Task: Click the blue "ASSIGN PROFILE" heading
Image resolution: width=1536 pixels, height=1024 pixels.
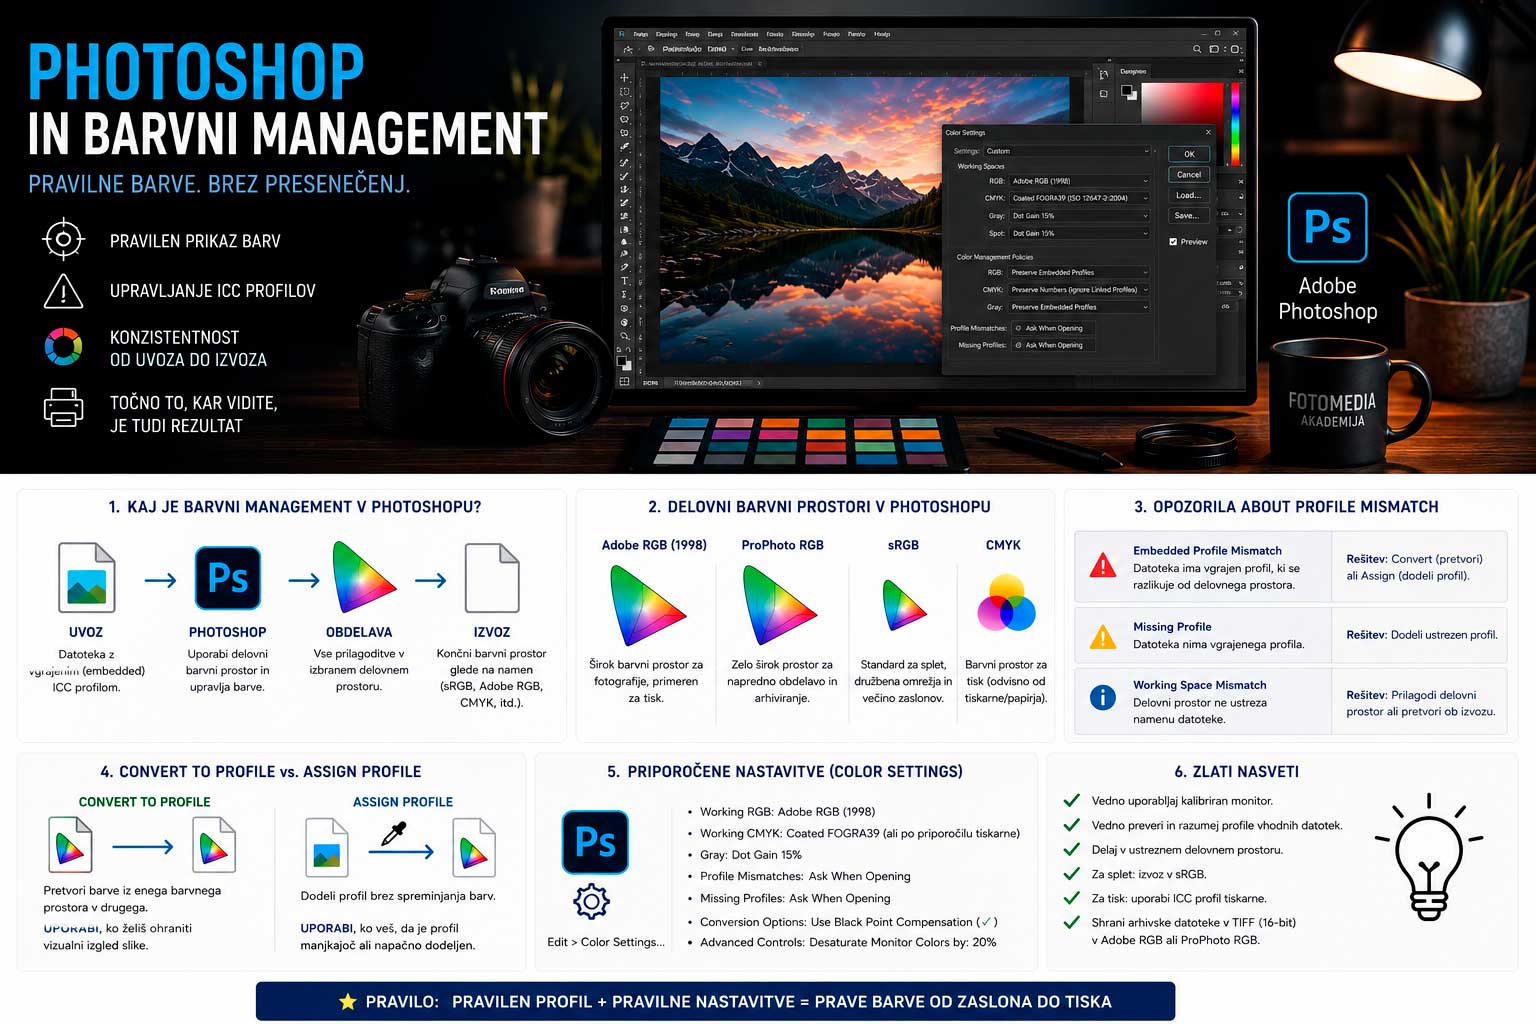Action: pyautogui.click(x=403, y=802)
